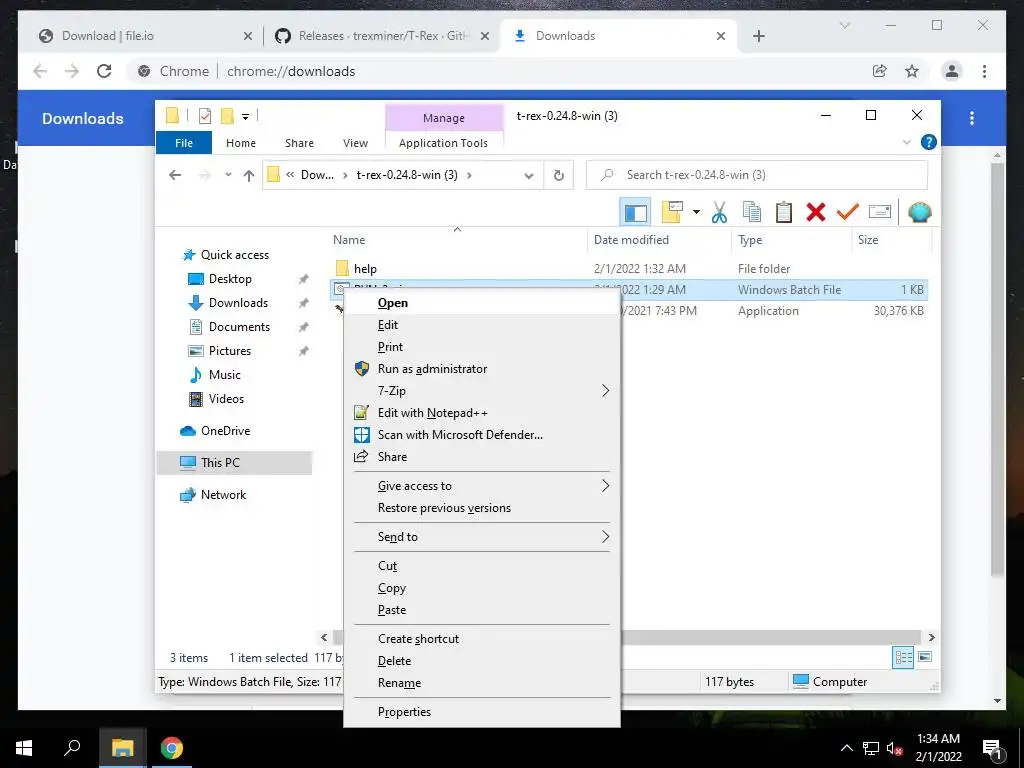The height and width of the screenshot is (768, 1024).
Task: Choose Edit with Notepad++
Action: (x=482, y=413)
